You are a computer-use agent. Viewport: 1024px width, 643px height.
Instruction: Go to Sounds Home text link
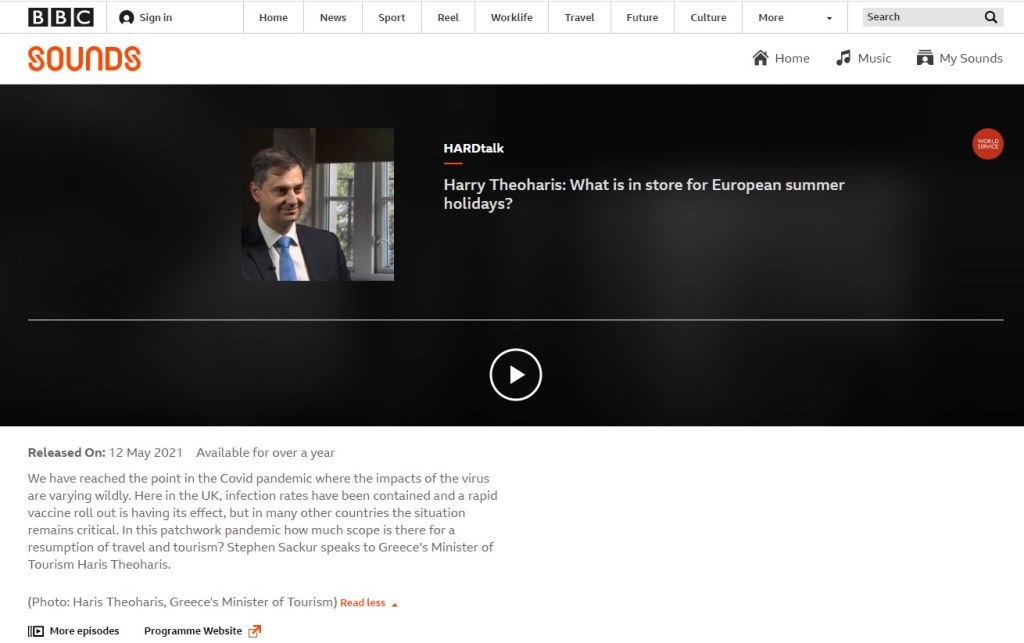792,58
